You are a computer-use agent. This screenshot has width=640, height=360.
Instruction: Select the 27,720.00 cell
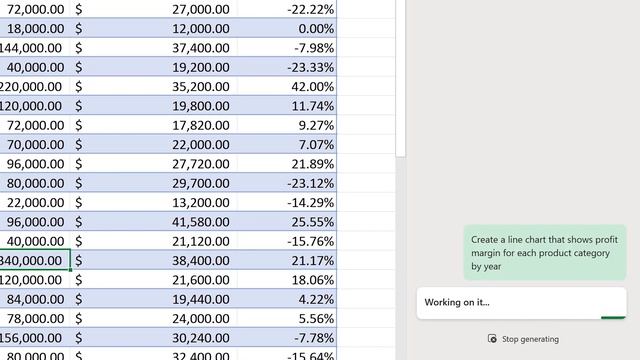[x=154, y=164]
